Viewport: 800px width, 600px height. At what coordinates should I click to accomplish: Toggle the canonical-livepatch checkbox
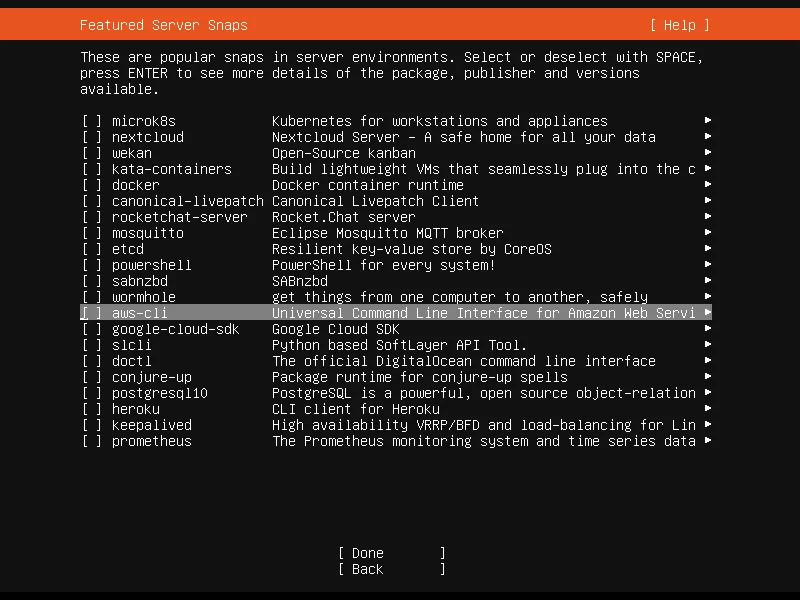coord(92,201)
